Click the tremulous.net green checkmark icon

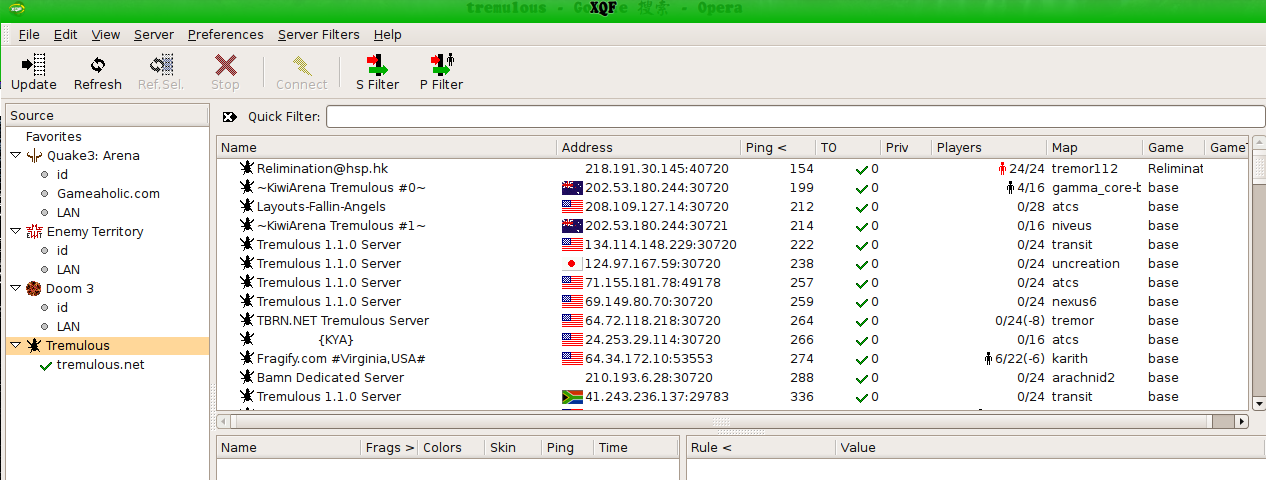(46, 365)
